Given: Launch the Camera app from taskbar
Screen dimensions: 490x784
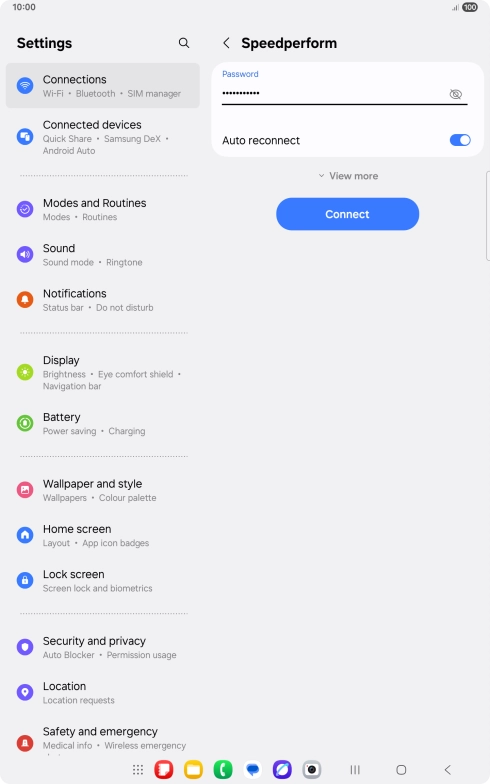Looking at the screenshot, I should click(x=312, y=770).
